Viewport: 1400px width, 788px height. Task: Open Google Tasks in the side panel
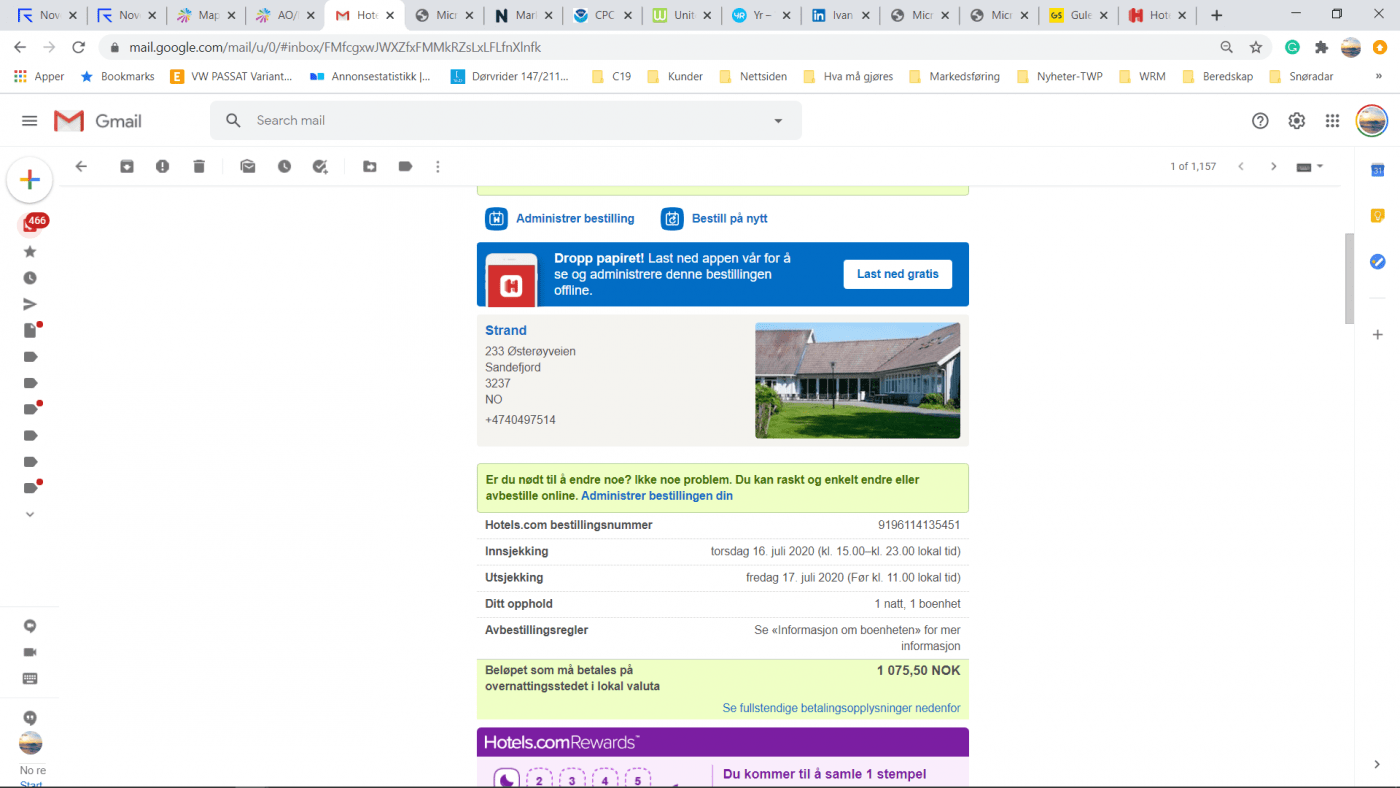pos(1377,262)
